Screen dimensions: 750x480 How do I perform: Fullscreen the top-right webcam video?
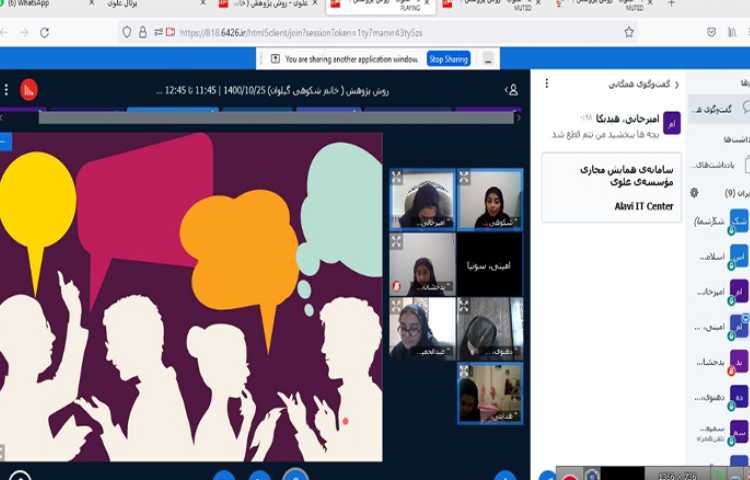click(463, 177)
